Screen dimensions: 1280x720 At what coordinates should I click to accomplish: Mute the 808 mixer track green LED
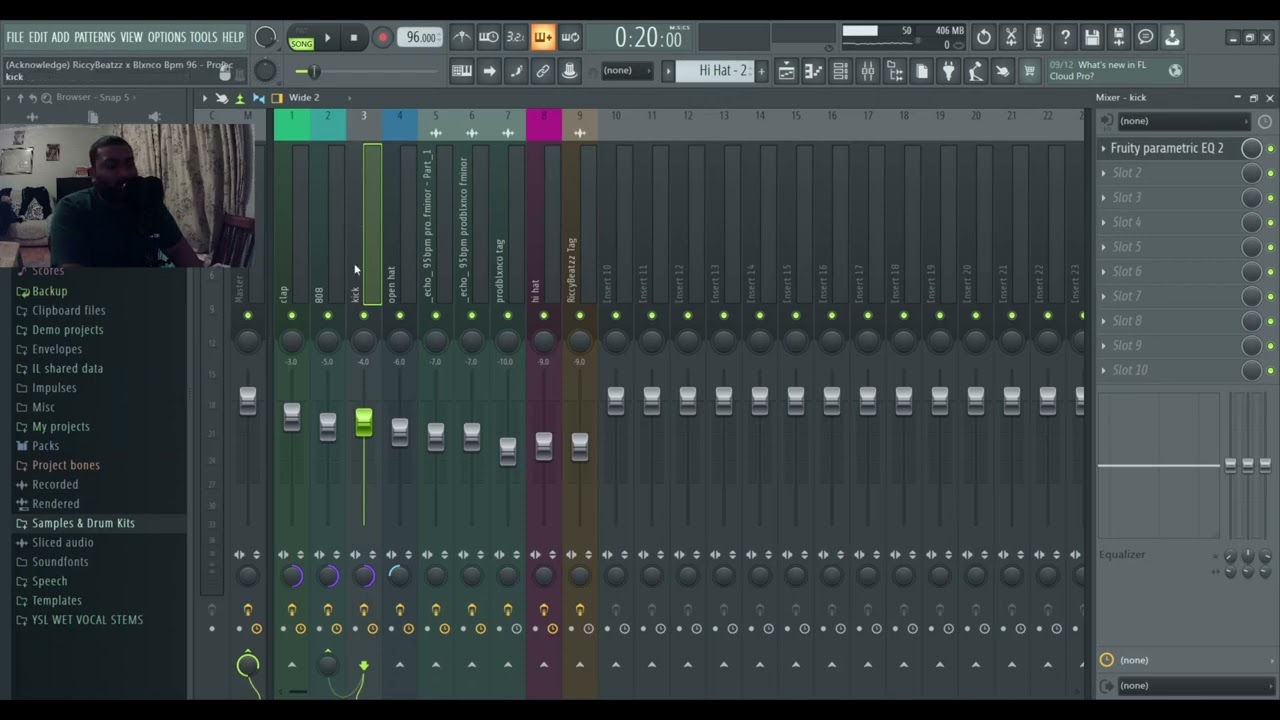(328, 316)
